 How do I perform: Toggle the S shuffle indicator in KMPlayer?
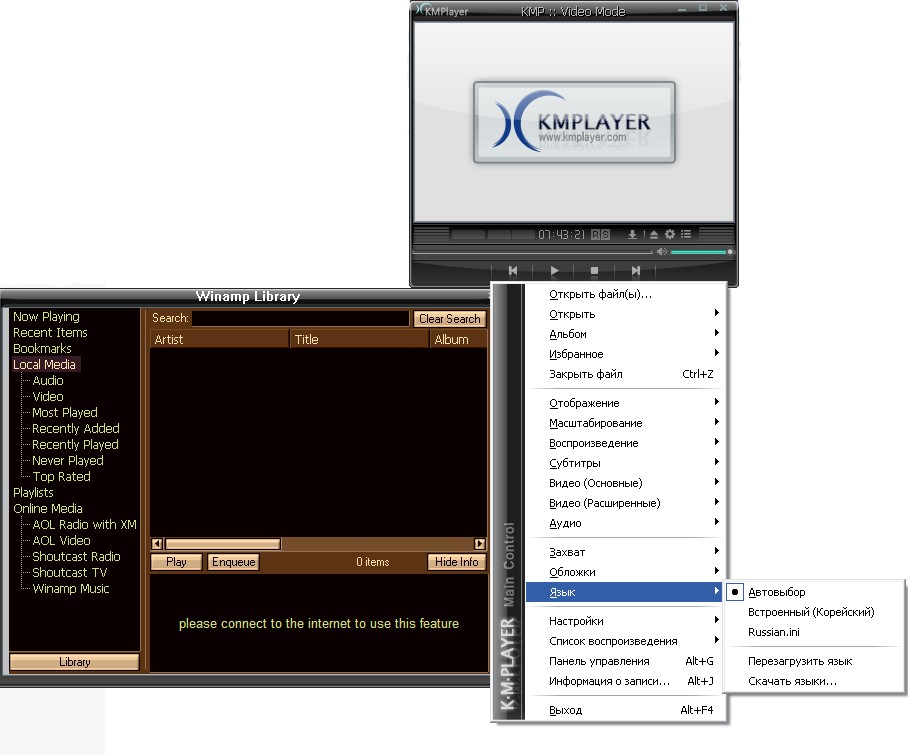605,234
